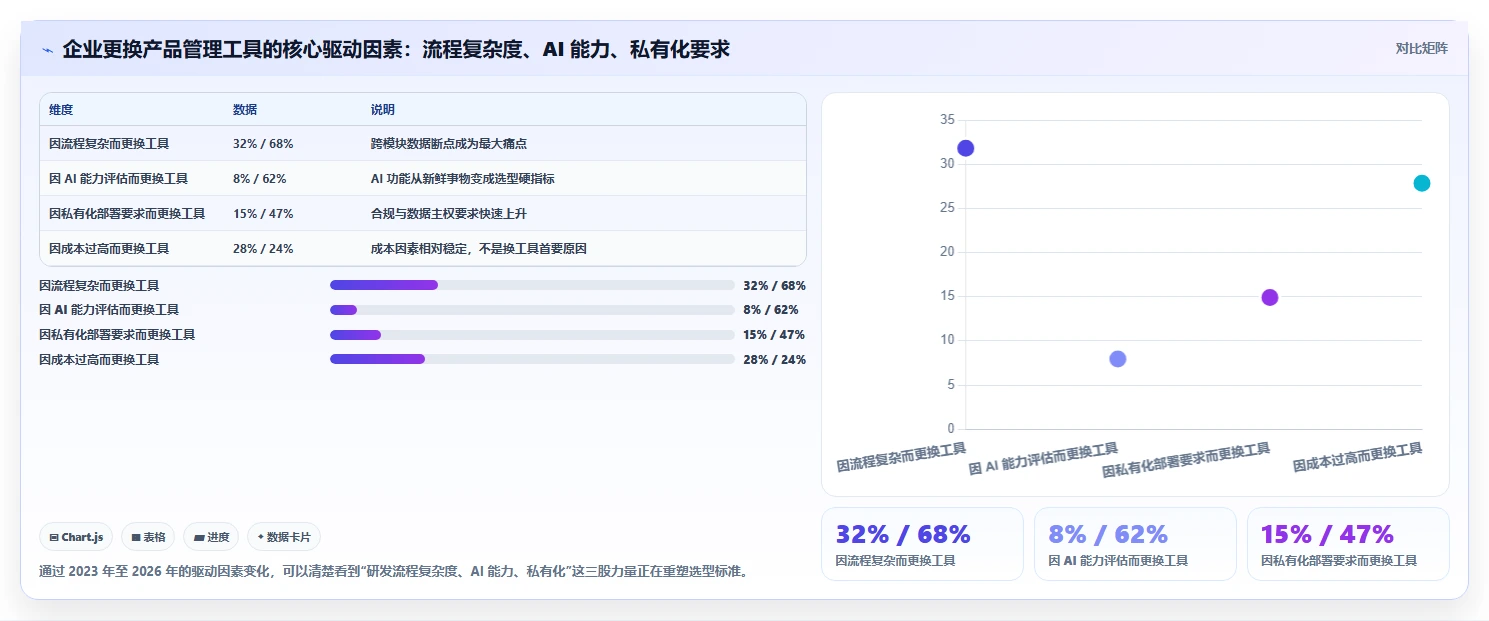Viewport: 1489px width, 621px height.
Task: Click the 进度 tag pill
Action: [211, 537]
